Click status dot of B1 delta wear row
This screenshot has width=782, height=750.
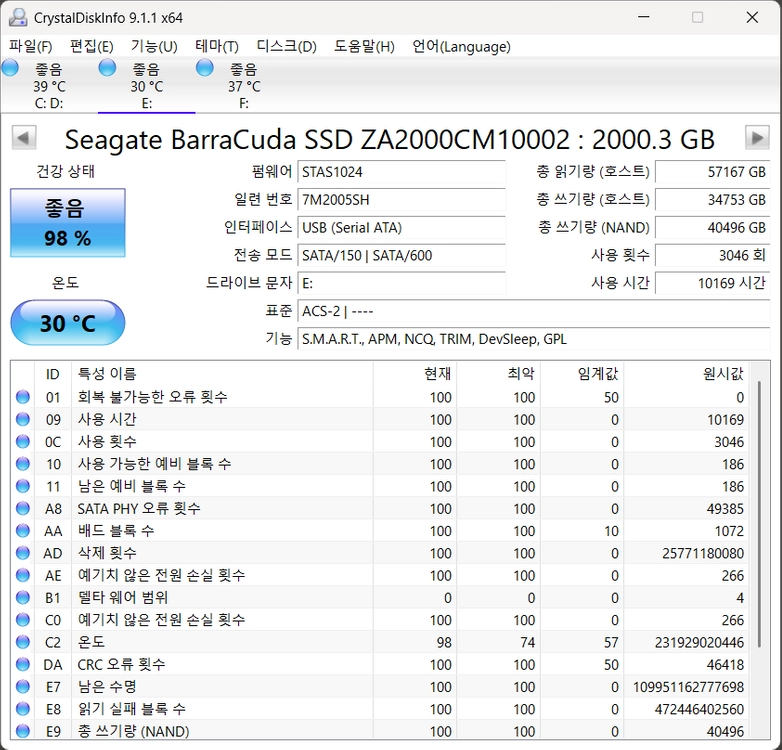coord(23,597)
